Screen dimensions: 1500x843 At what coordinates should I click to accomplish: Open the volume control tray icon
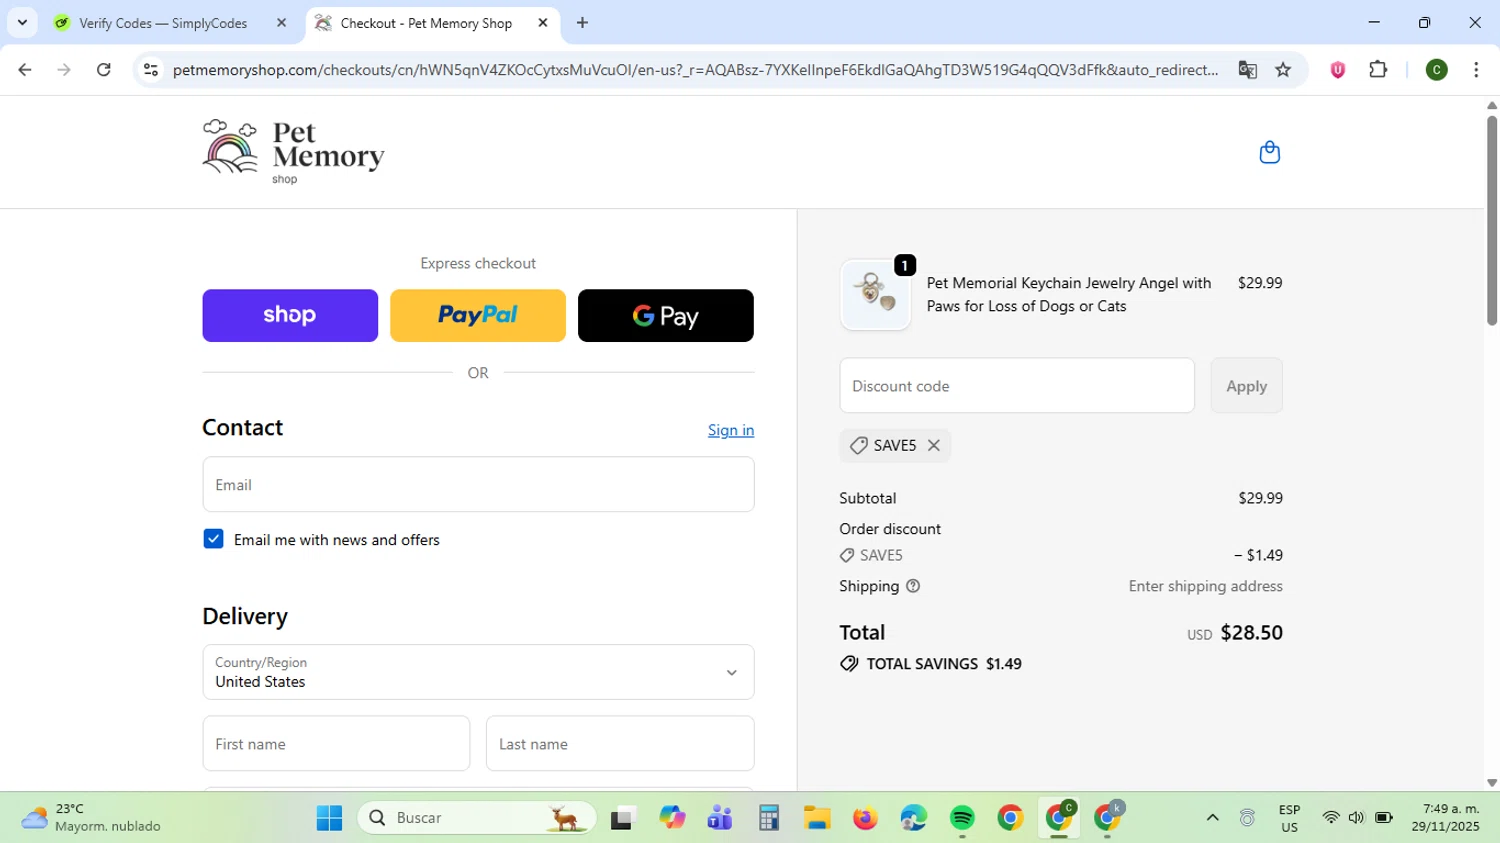[x=1356, y=818]
